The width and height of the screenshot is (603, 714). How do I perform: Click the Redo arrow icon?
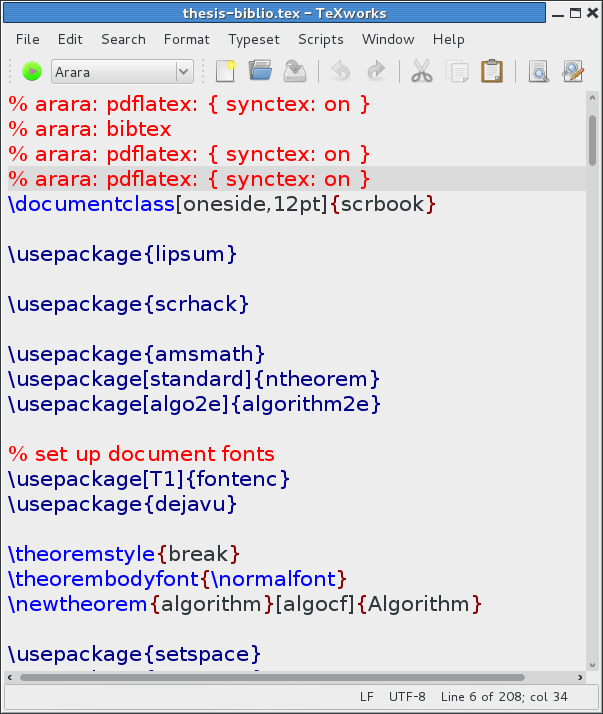pyautogui.click(x=376, y=71)
